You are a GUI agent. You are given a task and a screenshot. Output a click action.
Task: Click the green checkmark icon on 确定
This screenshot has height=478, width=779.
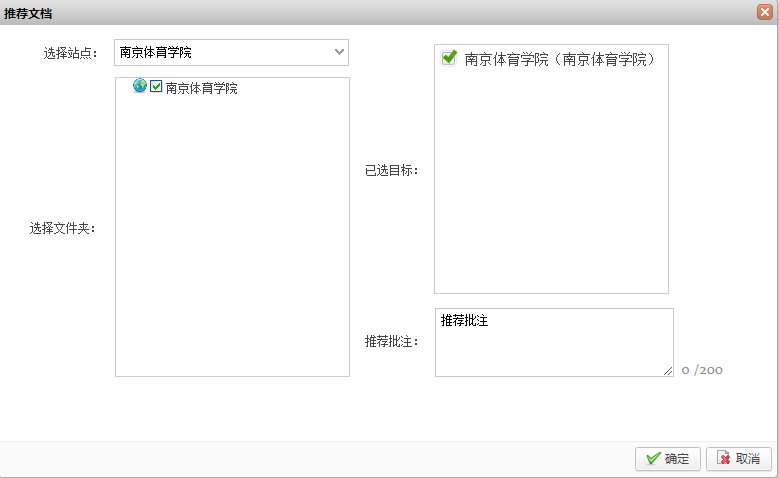point(653,459)
